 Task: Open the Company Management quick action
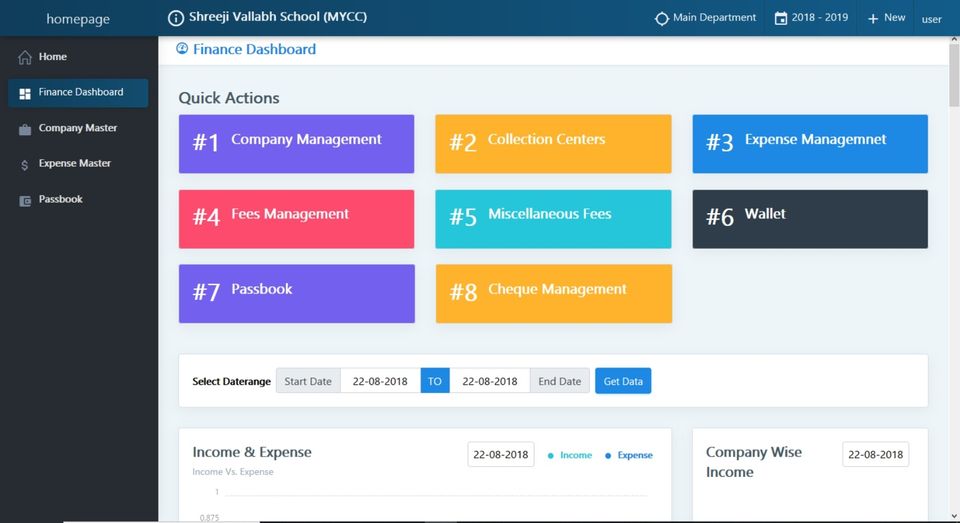click(296, 144)
